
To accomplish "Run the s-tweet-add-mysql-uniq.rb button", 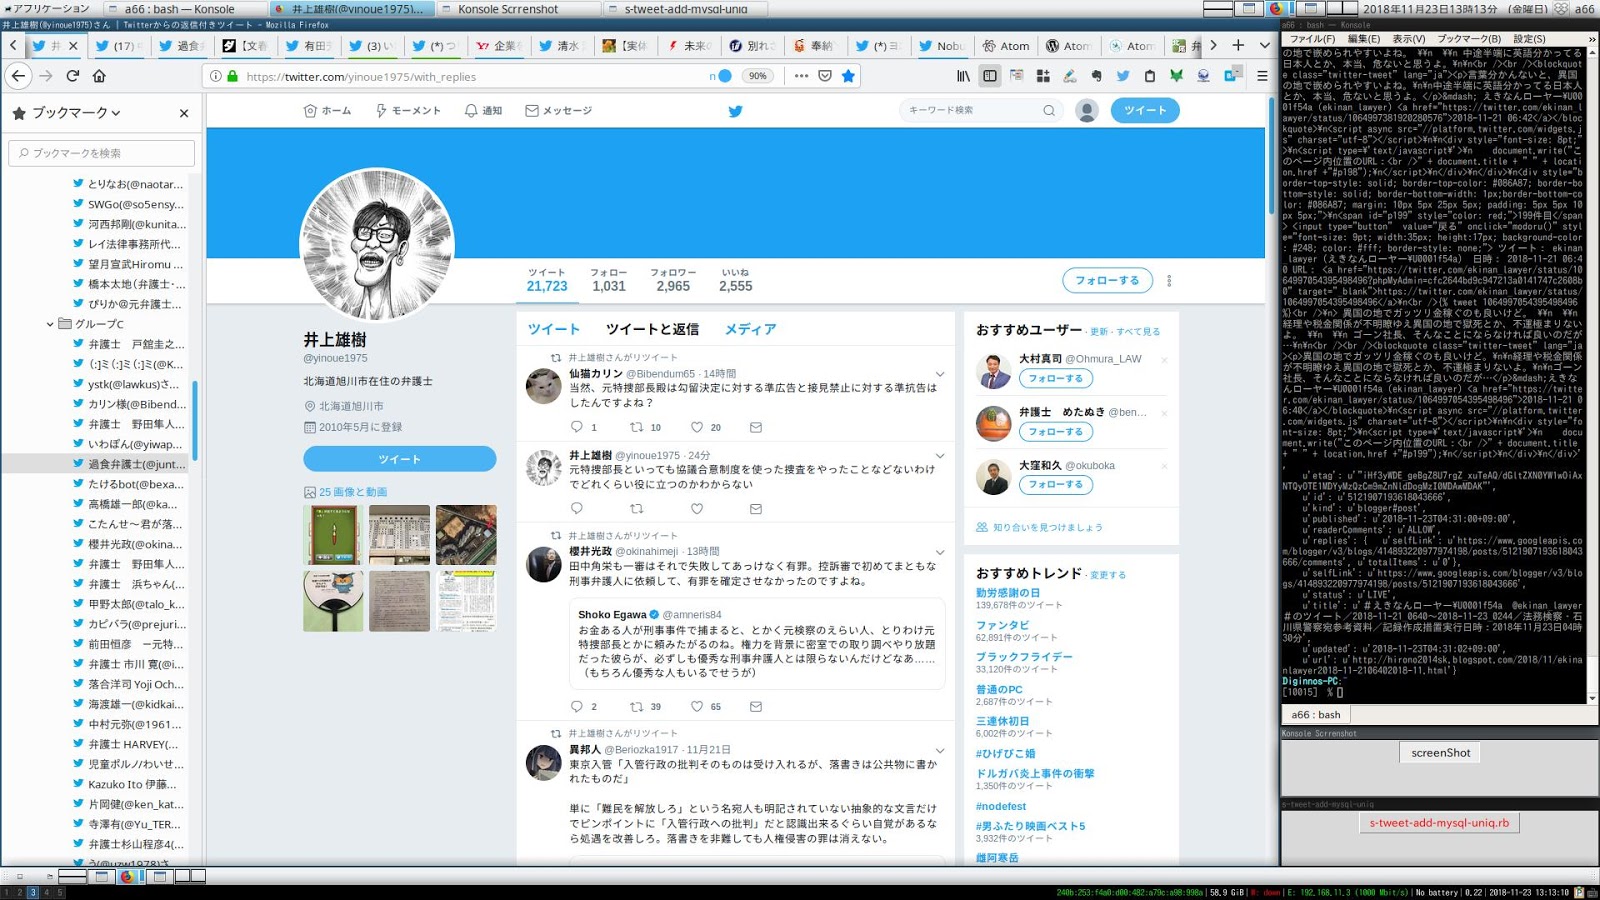I will point(1438,823).
